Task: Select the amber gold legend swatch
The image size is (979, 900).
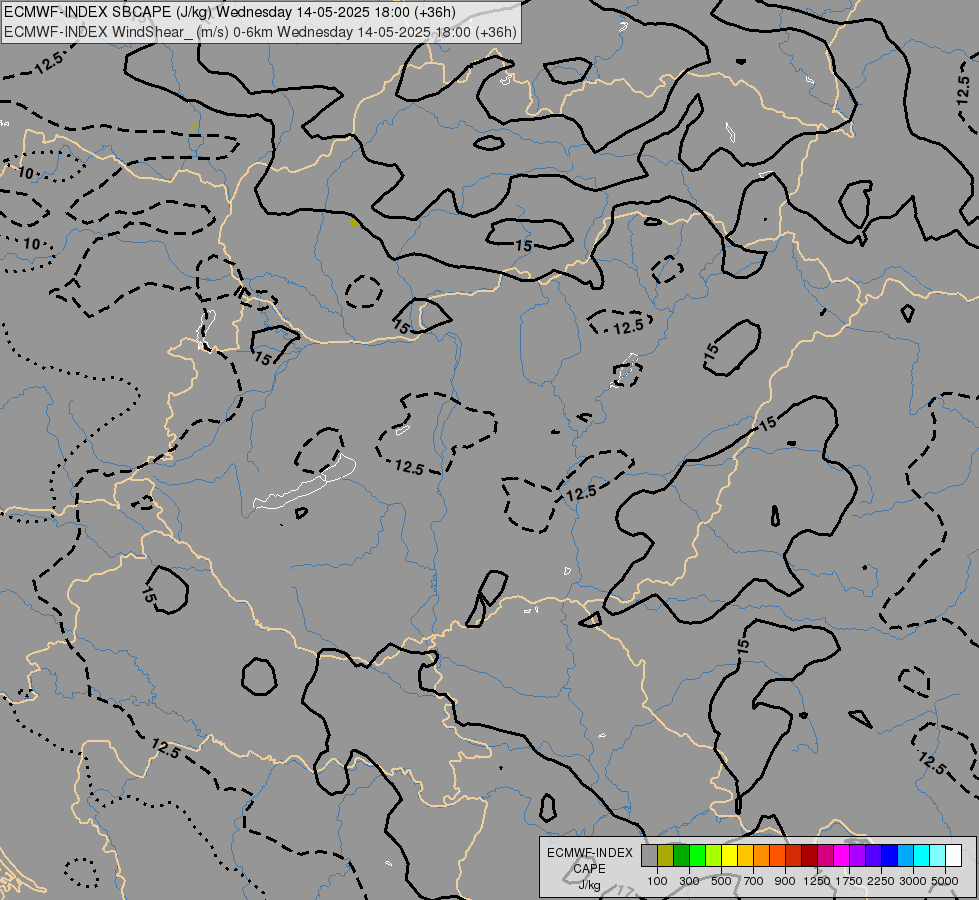Action: pyautogui.click(x=745, y=855)
